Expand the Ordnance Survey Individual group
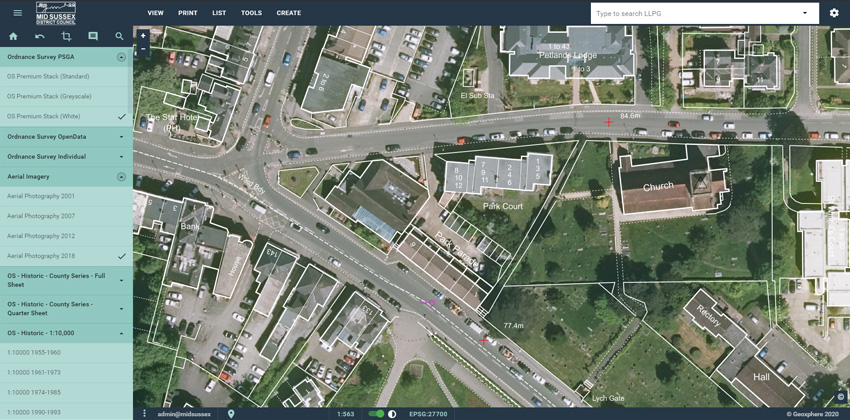 point(121,157)
